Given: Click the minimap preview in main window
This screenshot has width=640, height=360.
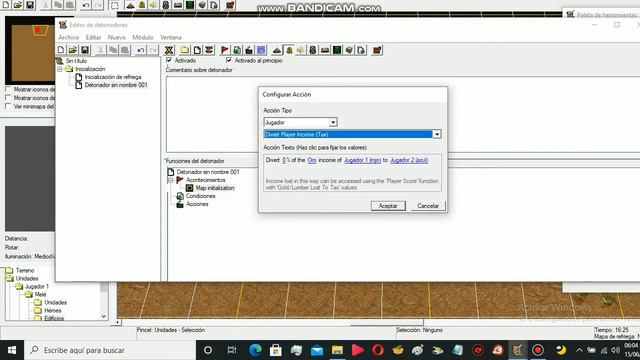Looking at the screenshot, I should pos(30,50).
